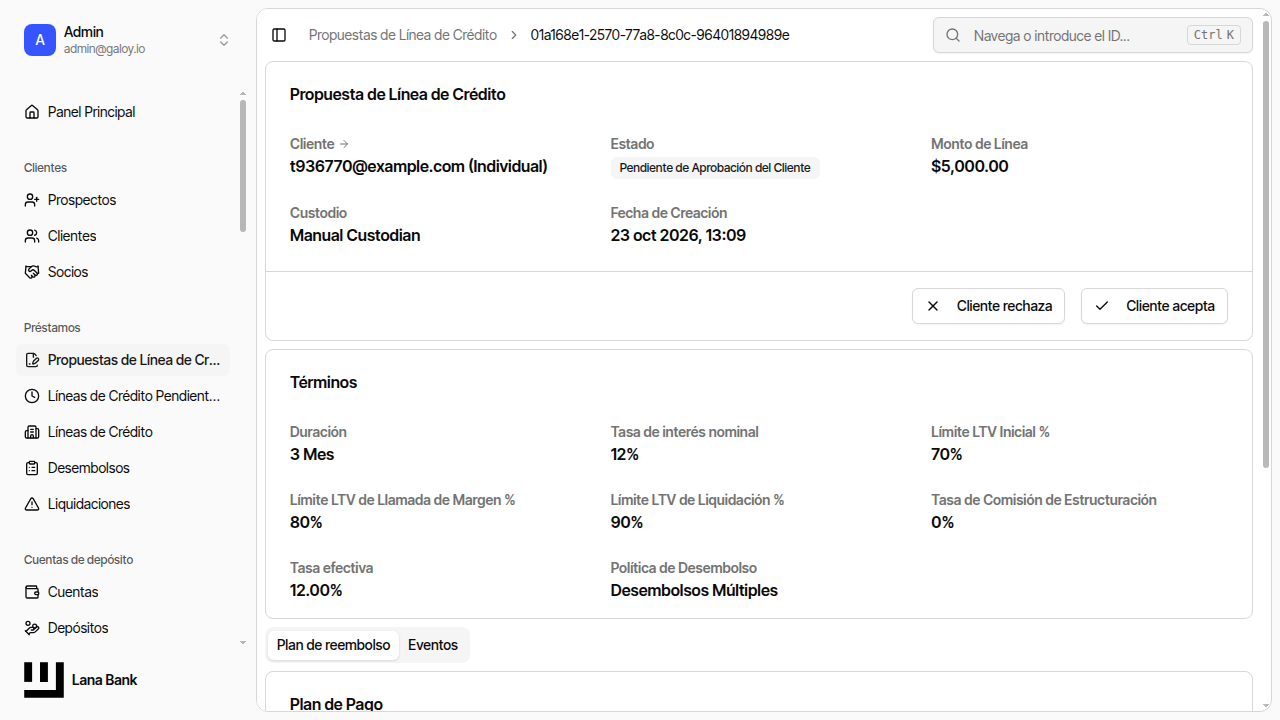Image resolution: width=1280 pixels, height=720 pixels.
Task: Go to Propuestas de Línea de Crédito breadcrumb
Action: coord(402,35)
